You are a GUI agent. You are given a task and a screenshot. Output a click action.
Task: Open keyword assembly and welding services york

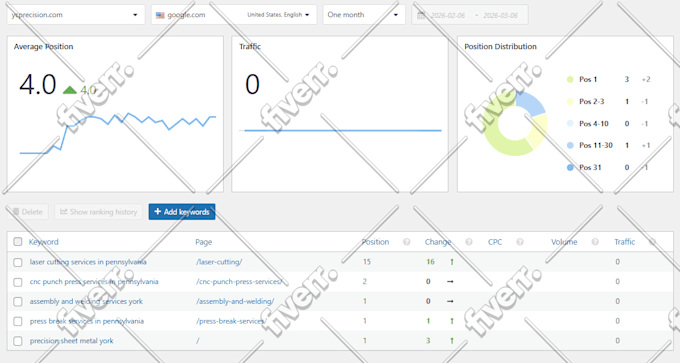[86, 301]
